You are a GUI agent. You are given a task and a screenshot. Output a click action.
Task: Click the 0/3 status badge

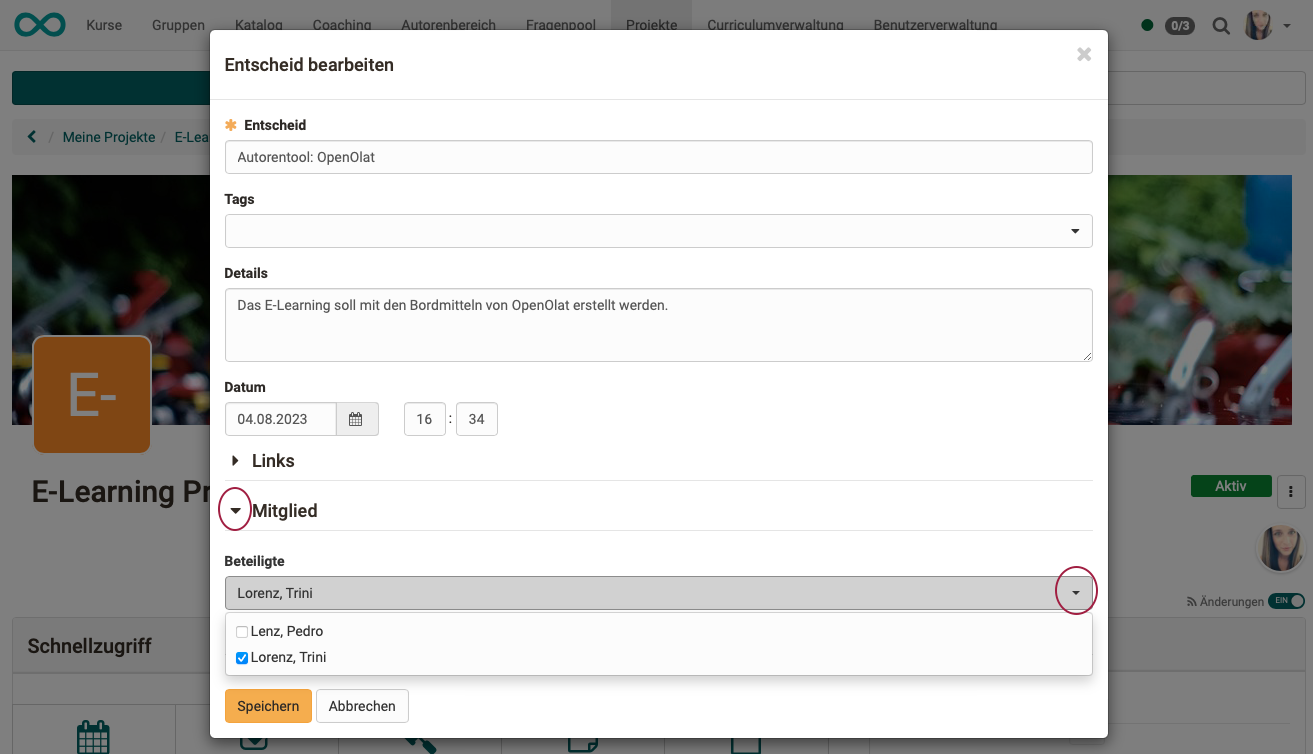(x=1179, y=26)
